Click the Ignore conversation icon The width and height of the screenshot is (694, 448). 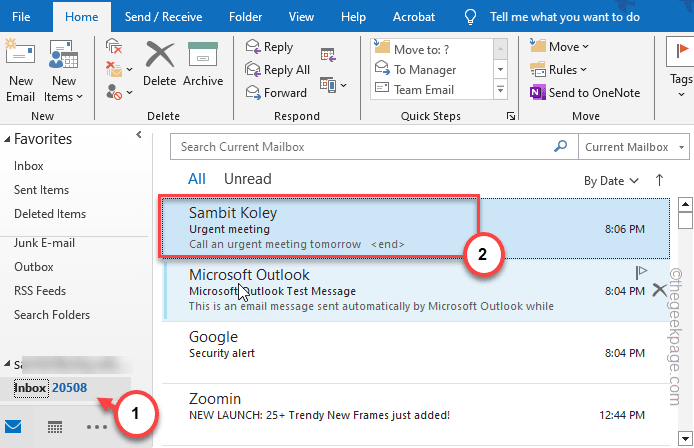(114, 46)
